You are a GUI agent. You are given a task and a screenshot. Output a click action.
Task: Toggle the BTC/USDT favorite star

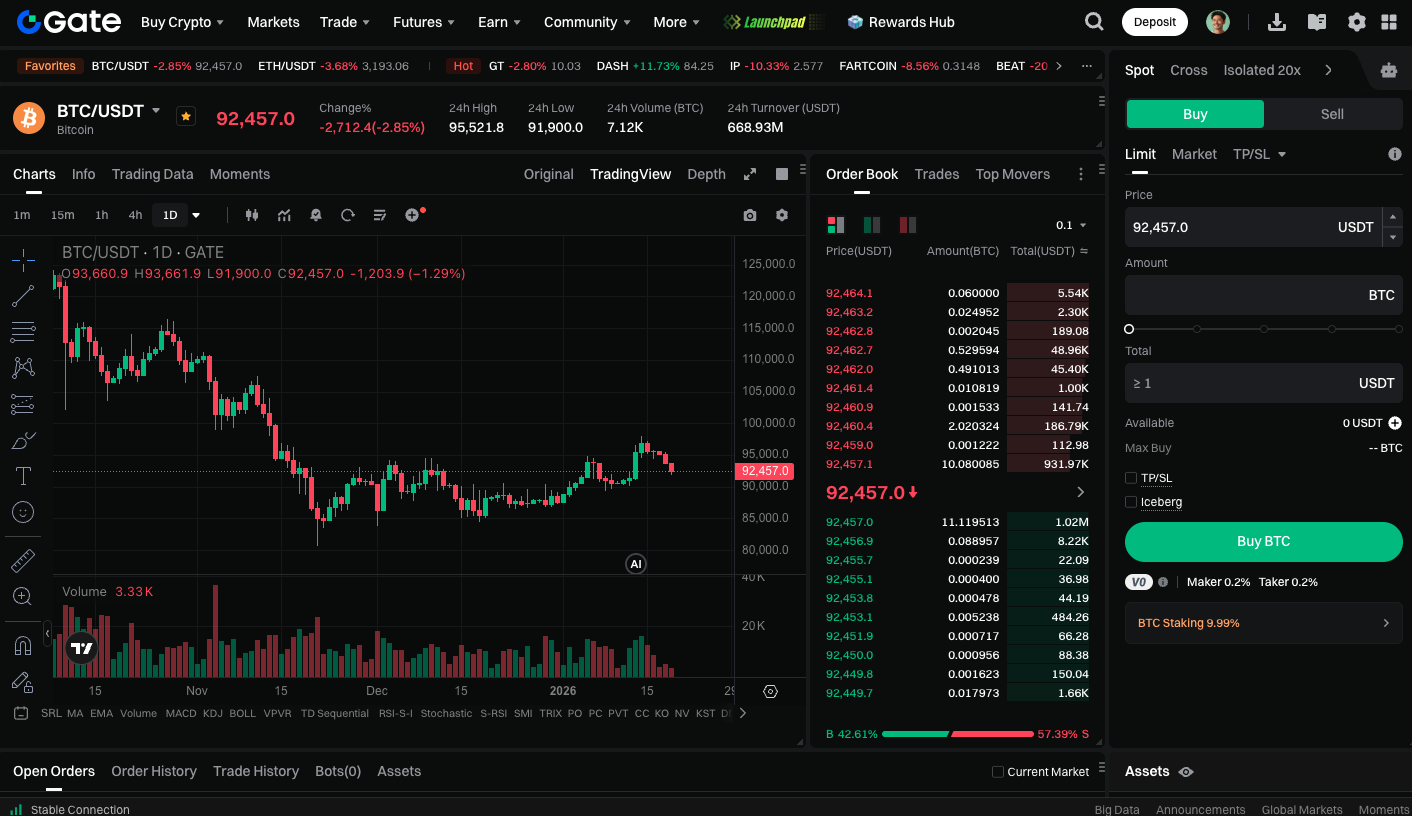tap(186, 116)
